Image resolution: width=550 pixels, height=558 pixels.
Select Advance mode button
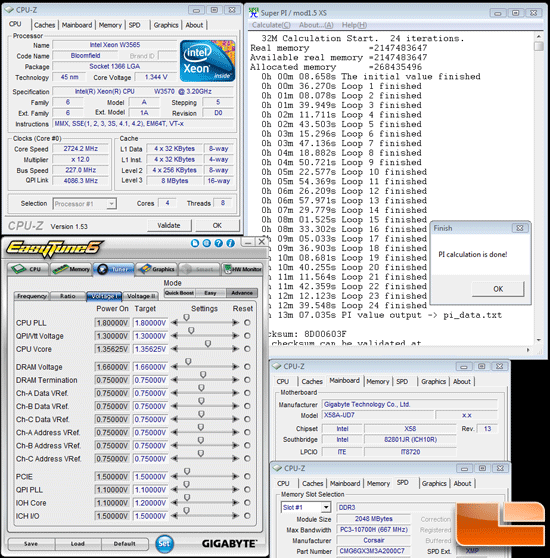pyautogui.click(x=242, y=293)
